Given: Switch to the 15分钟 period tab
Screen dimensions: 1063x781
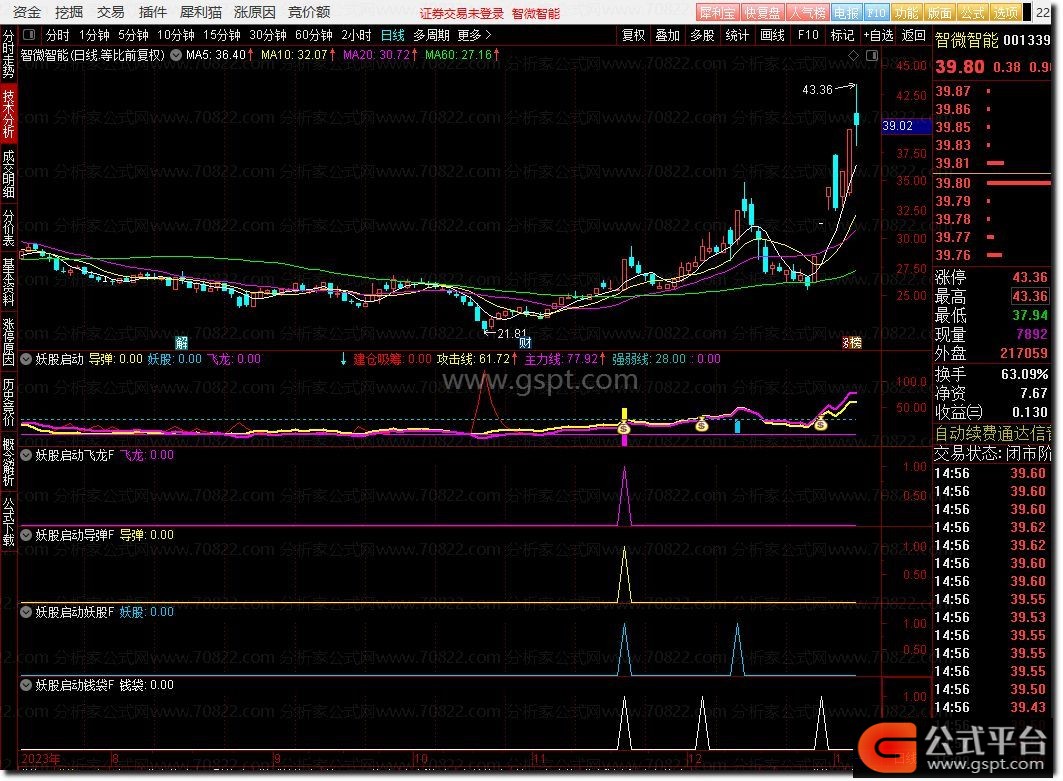Looking at the screenshot, I should coord(222,35).
